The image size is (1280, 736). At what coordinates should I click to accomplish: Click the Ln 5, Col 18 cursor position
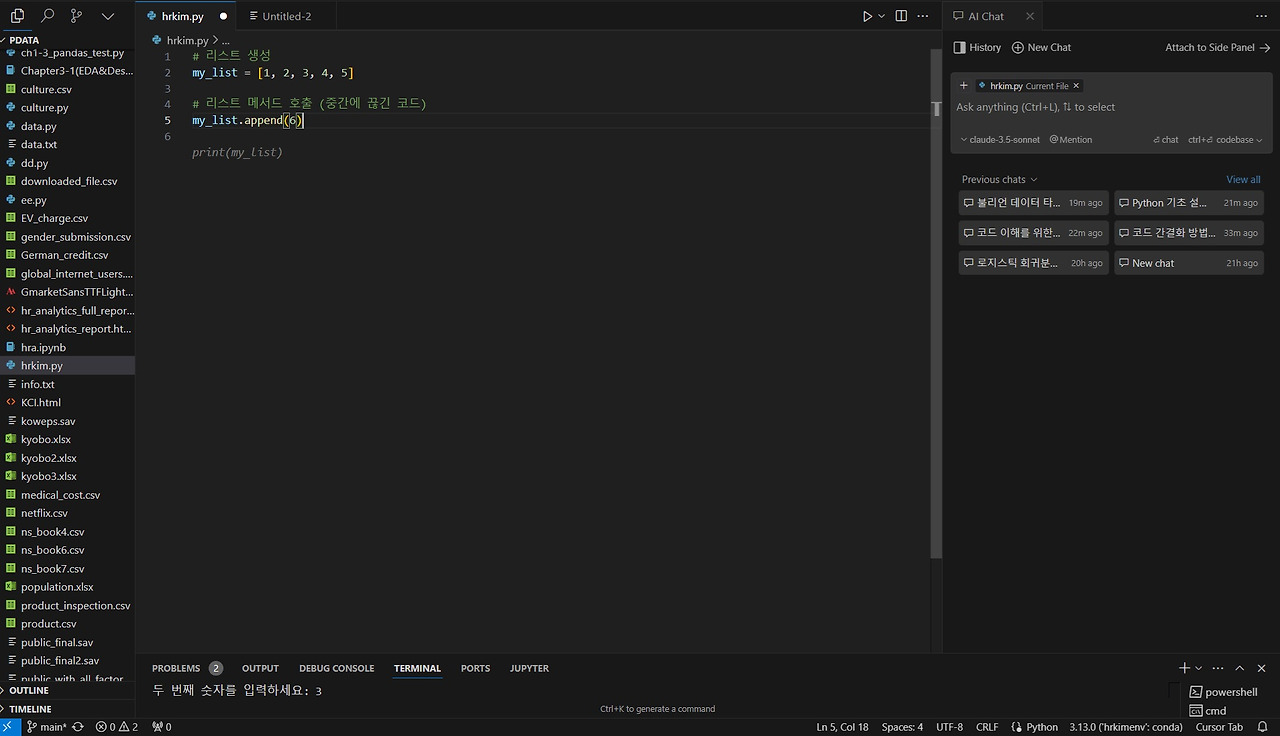point(842,727)
